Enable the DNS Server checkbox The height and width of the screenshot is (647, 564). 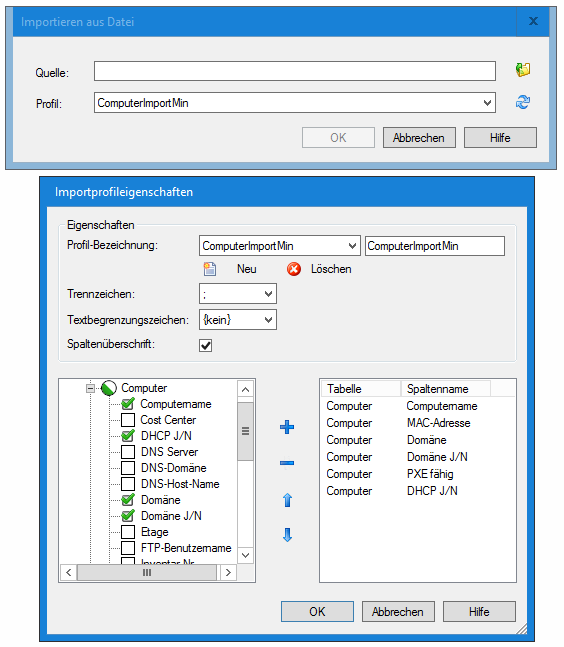[128, 452]
